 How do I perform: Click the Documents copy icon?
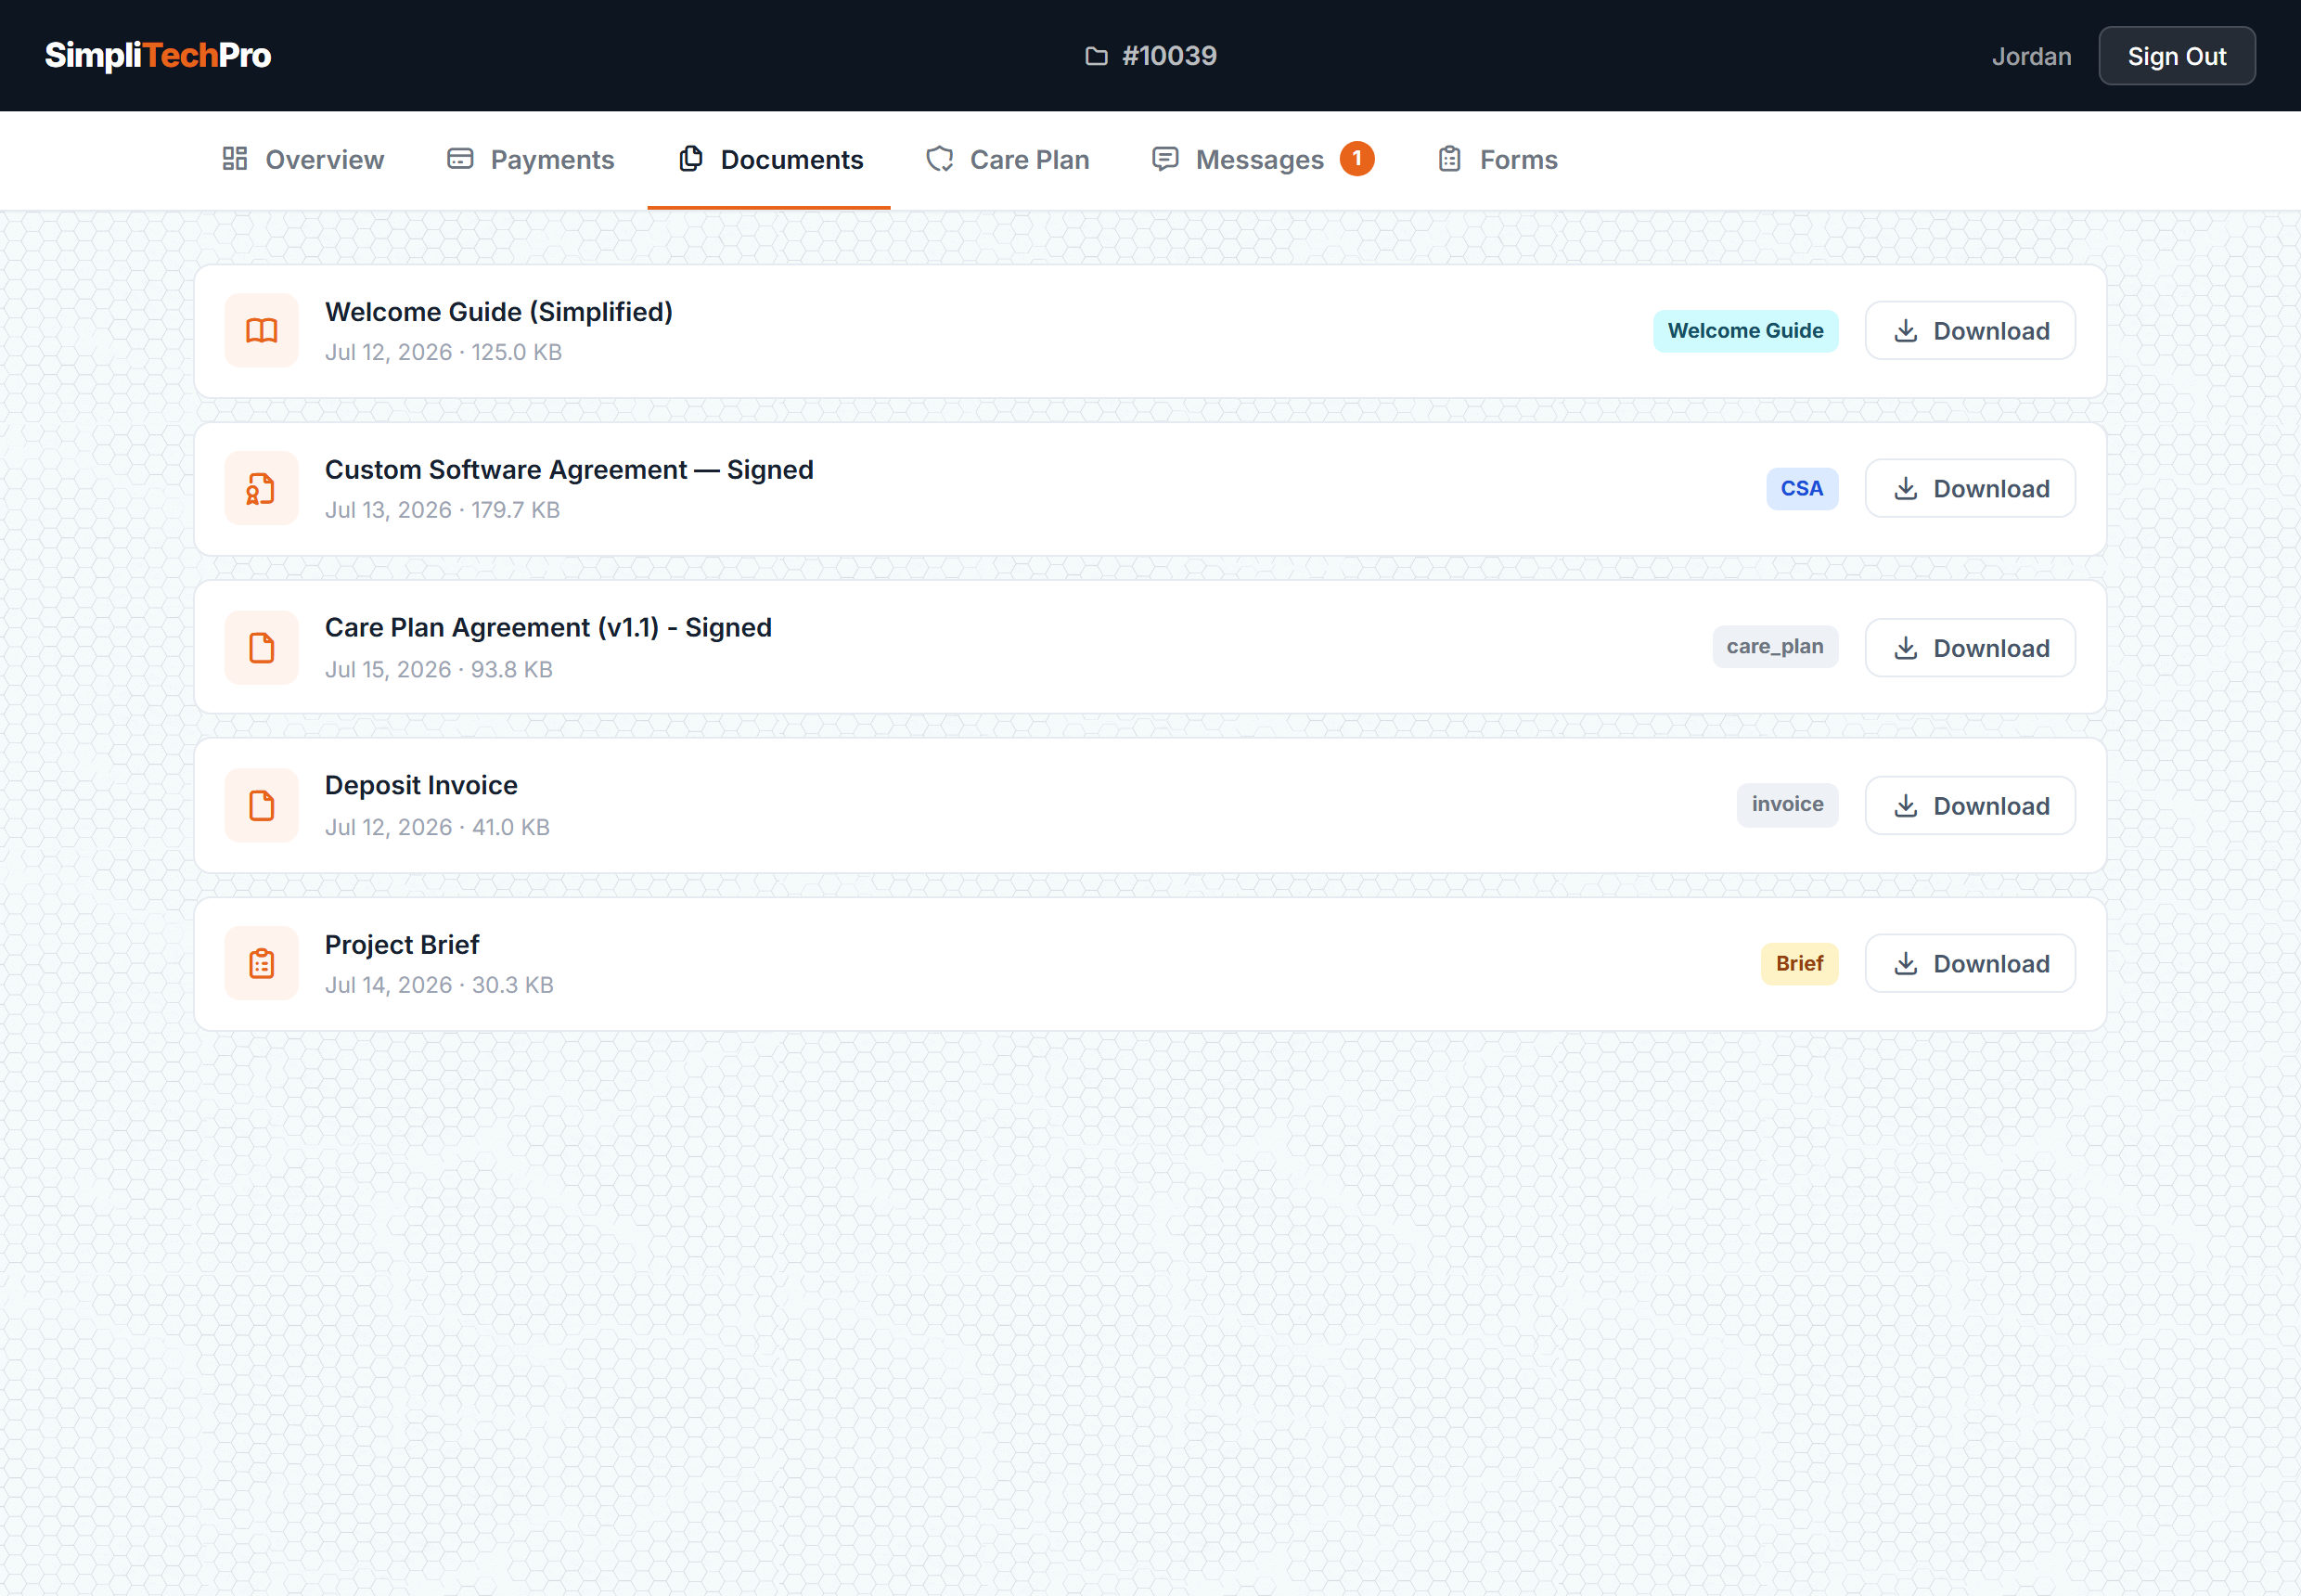690,159
